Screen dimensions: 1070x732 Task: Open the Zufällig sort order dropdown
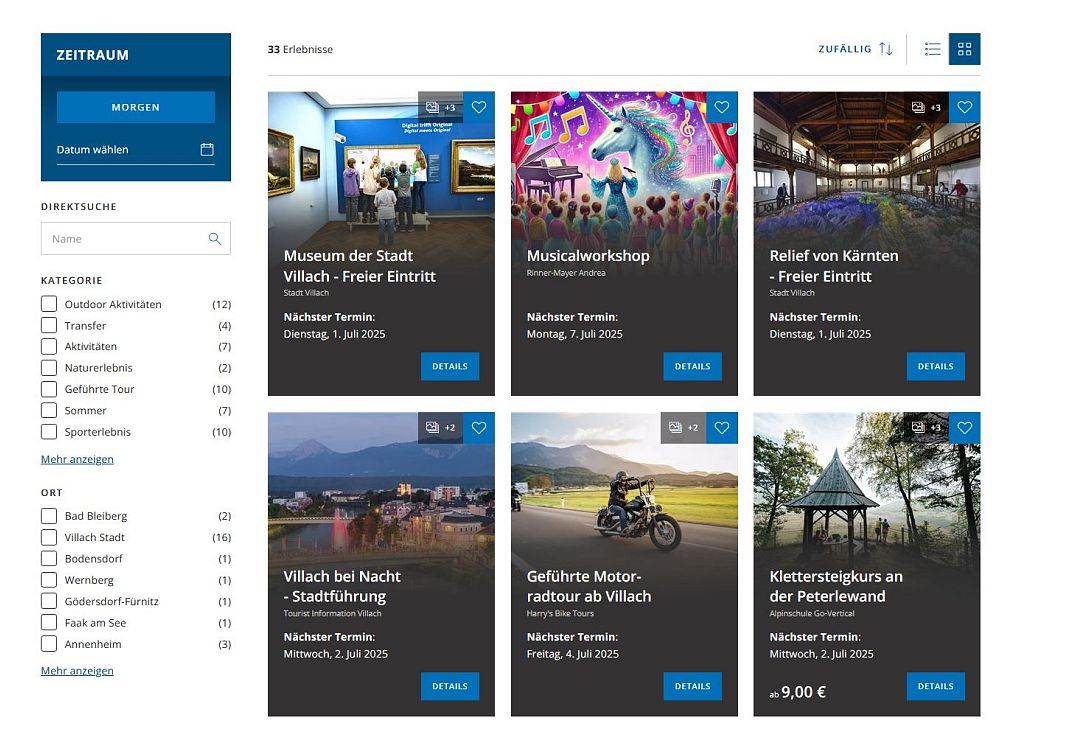tap(855, 49)
